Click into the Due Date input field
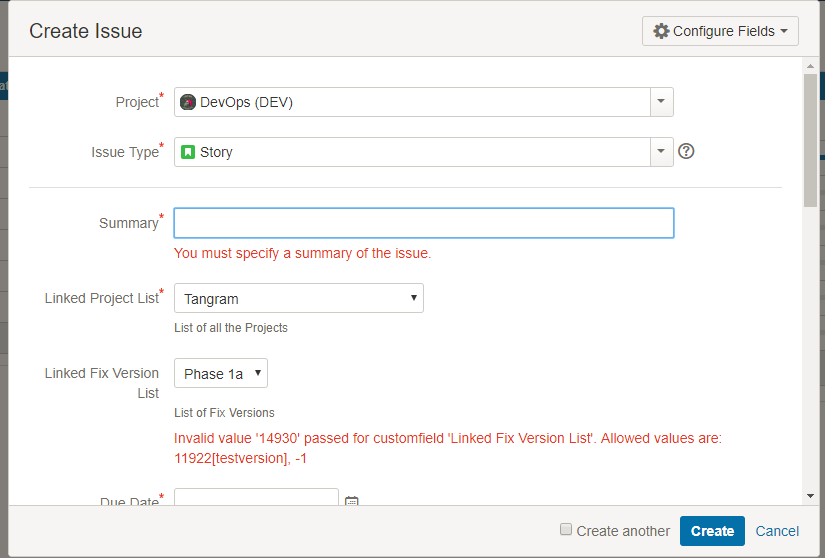Screen dimensions: 825x558 pos(256,498)
